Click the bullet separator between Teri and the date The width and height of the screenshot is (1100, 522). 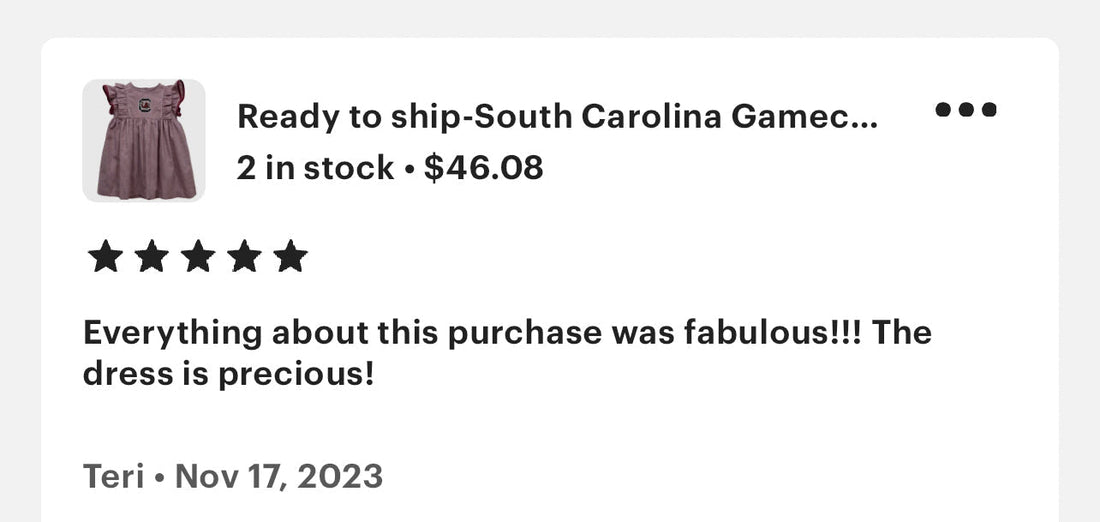[x=159, y=478]
